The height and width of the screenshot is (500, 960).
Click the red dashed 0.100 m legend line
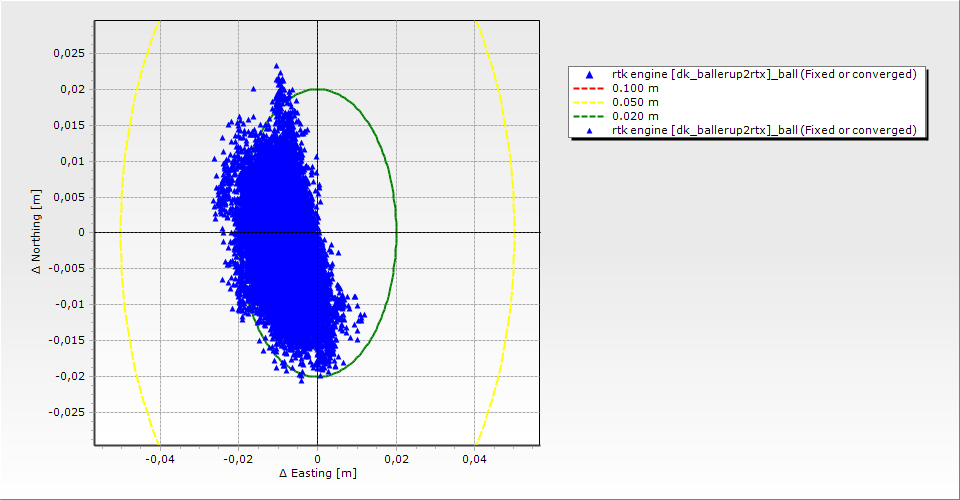click(x=588, y=89)
